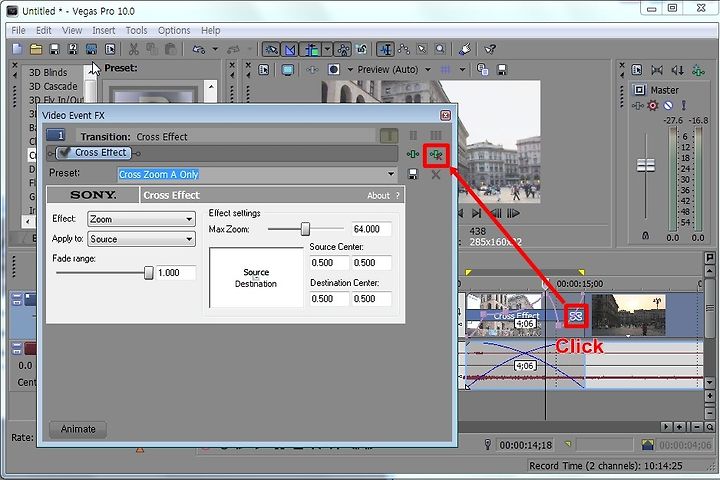Viewport: 720px width, 480px height.
Task: Expand Undo history dropdown arrow
Action: pos(215,49)
